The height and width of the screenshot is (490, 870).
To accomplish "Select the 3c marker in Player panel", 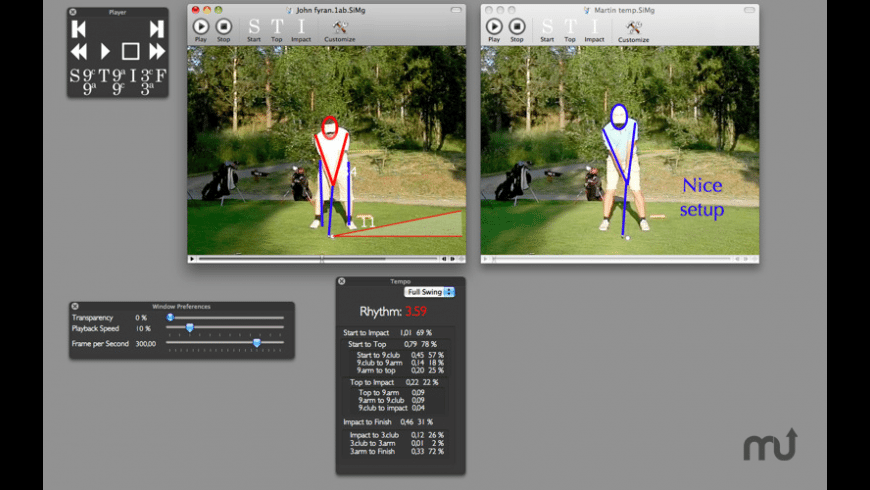I will click(146, 74).
